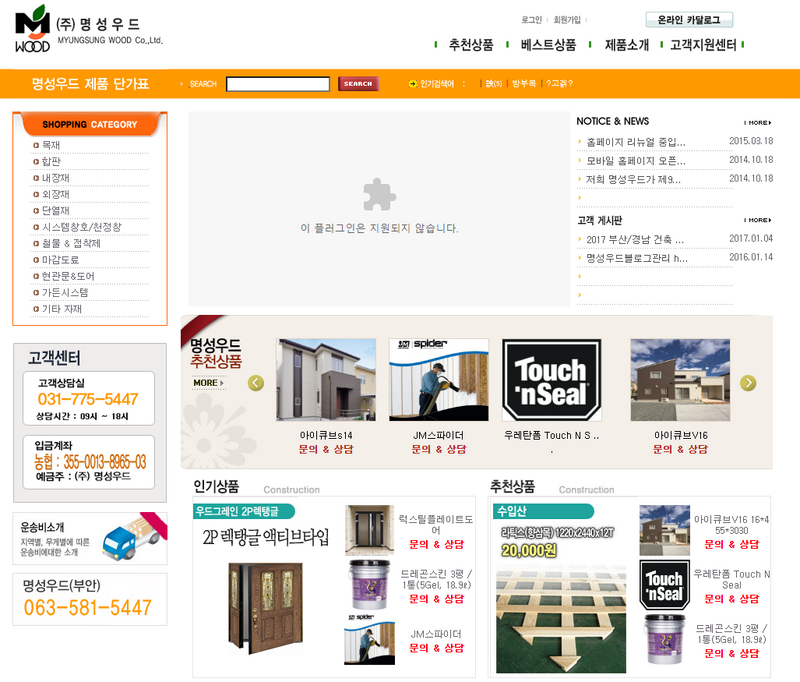800x682 pixels.
Task: Open the 아이큐브s14 house thumbnail
Action: pyautogui.click(x=326, y=380)
